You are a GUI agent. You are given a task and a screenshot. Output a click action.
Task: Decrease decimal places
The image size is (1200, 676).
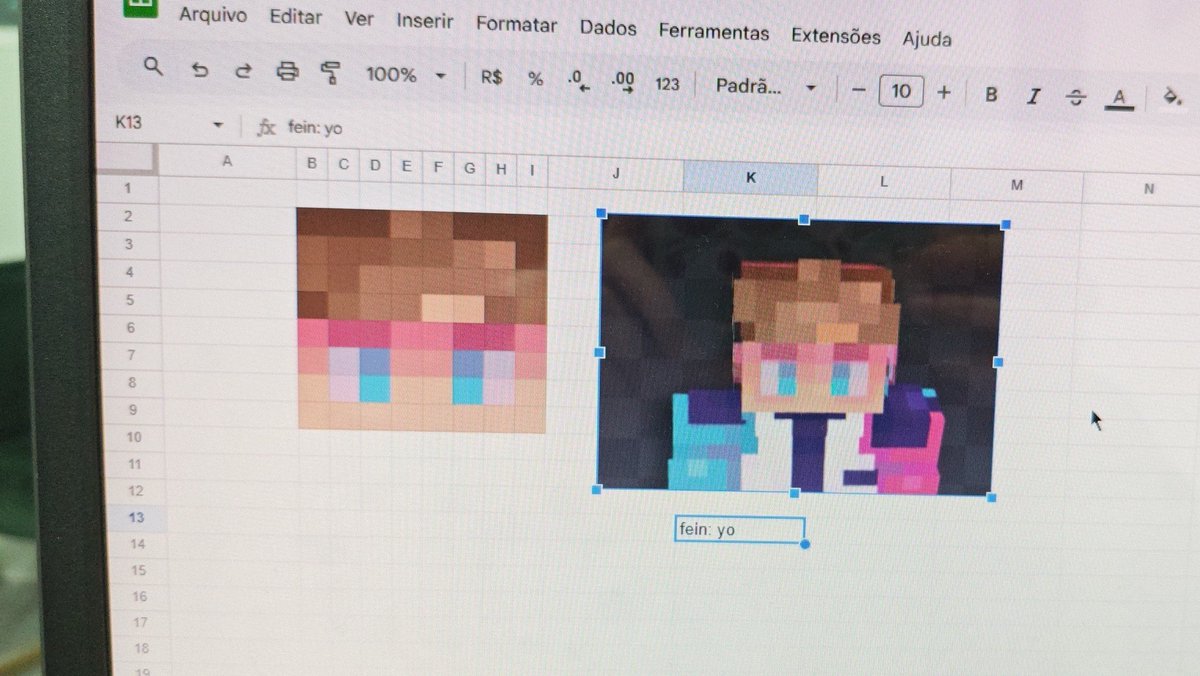[x=578, y=81]
